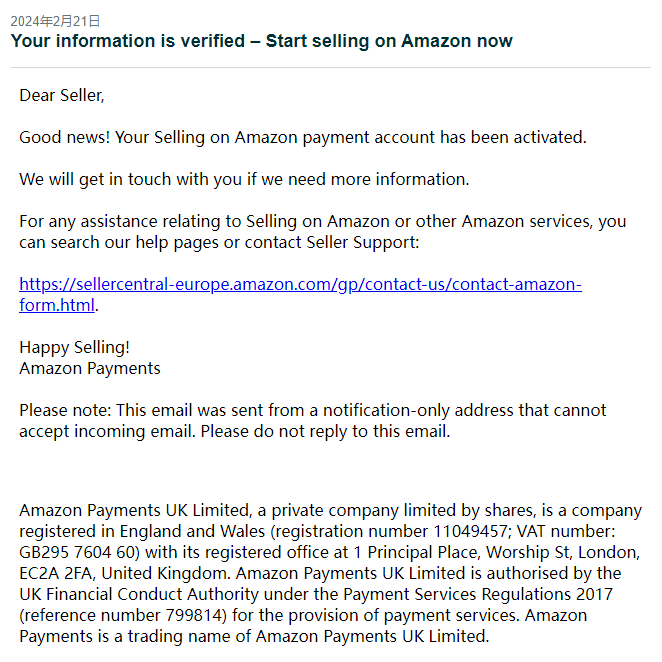Click the reference number 799814

193,616
